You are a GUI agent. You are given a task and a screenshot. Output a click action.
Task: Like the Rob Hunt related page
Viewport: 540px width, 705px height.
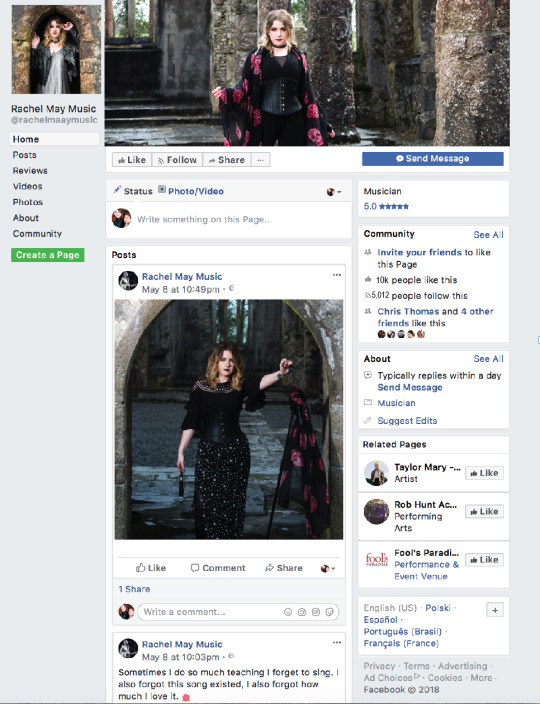[484, 512]
